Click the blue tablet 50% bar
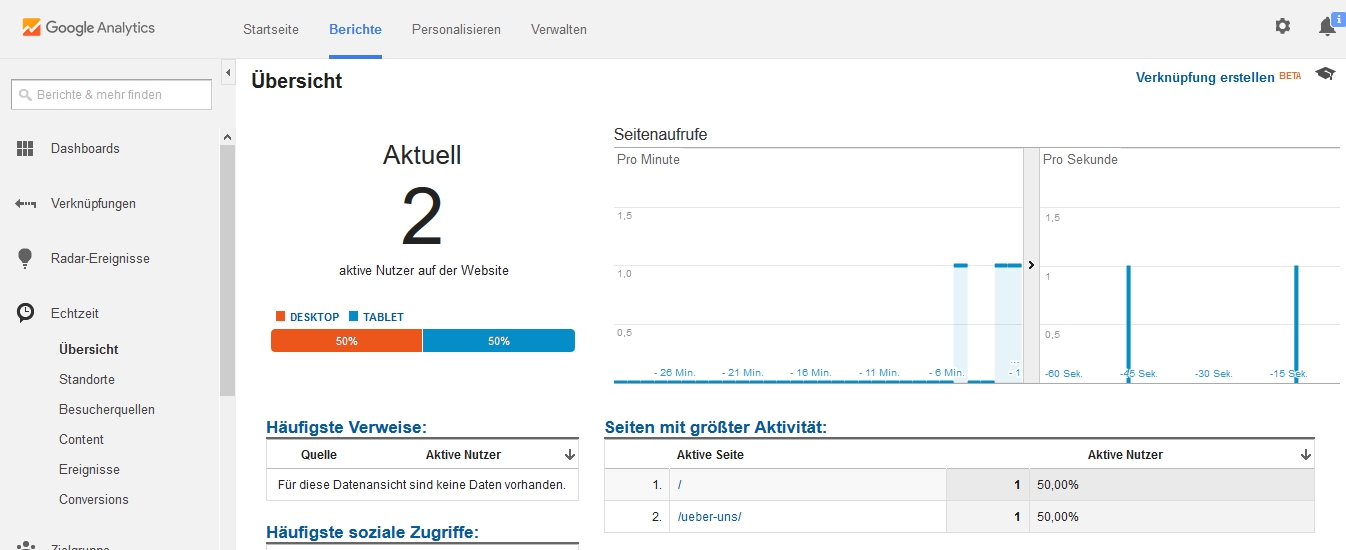 [499, 341]
